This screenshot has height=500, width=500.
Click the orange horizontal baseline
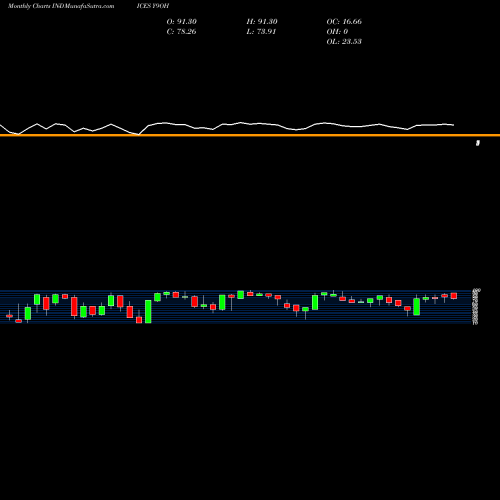click(250, 135)
